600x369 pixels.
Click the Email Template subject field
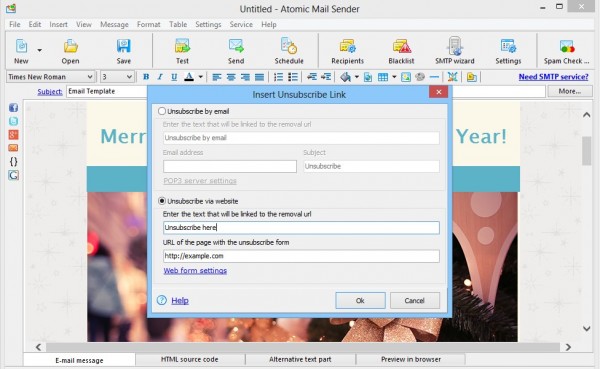pyautogui.click(x=106, y=91)
